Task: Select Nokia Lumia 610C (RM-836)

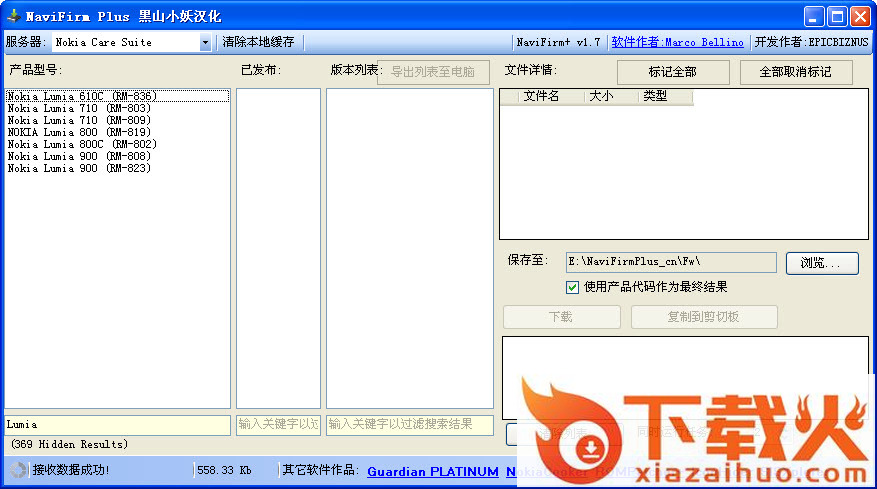Action: [117, 96]
